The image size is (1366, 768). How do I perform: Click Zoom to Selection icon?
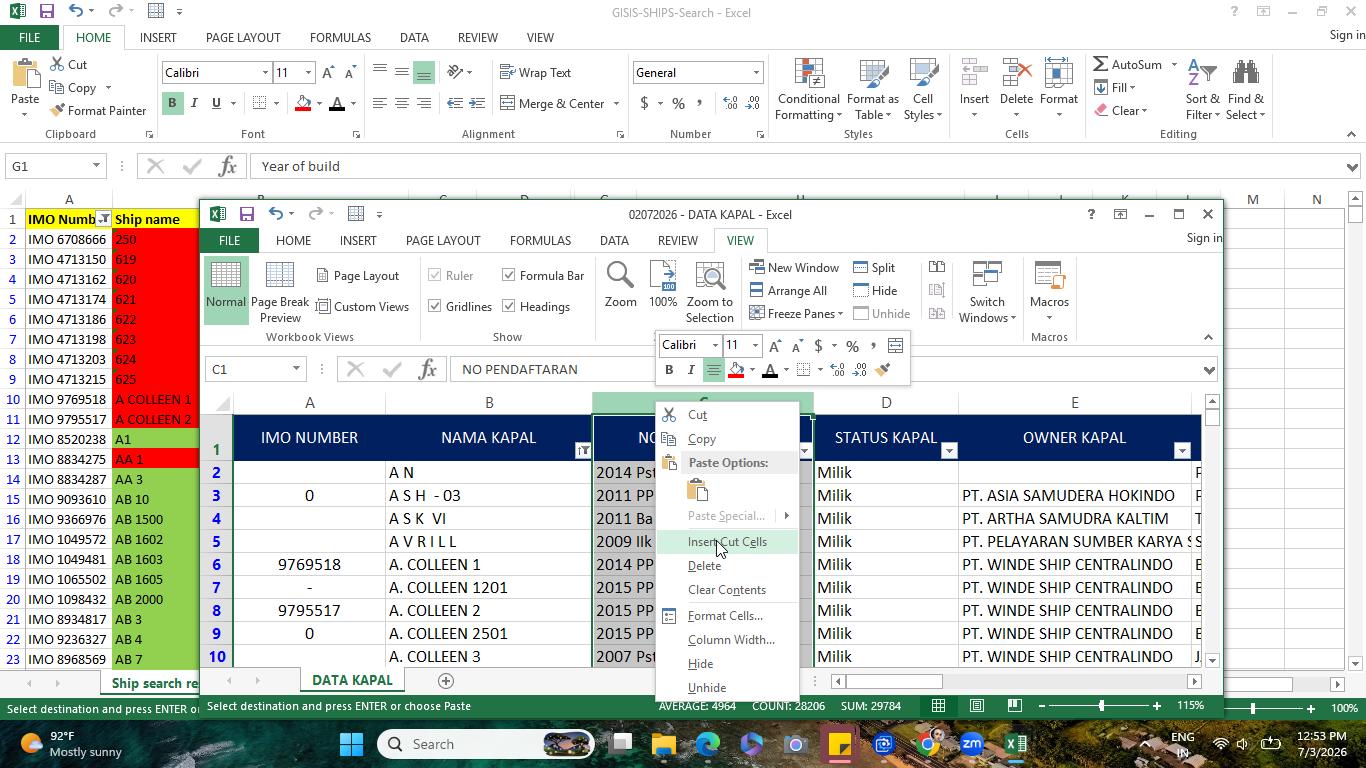click(x=709, y=276)
